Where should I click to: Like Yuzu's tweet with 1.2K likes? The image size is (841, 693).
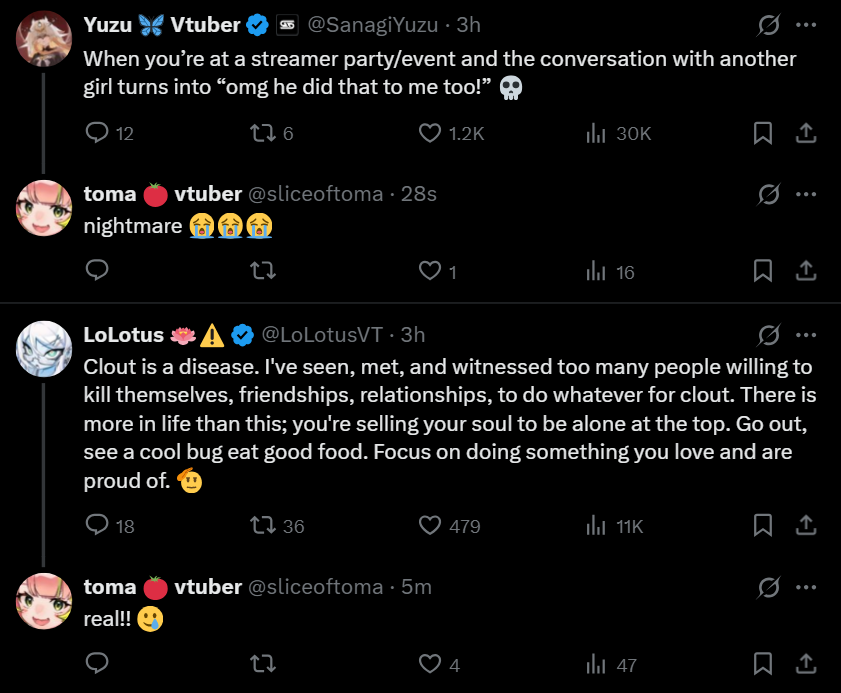point(430,133)
